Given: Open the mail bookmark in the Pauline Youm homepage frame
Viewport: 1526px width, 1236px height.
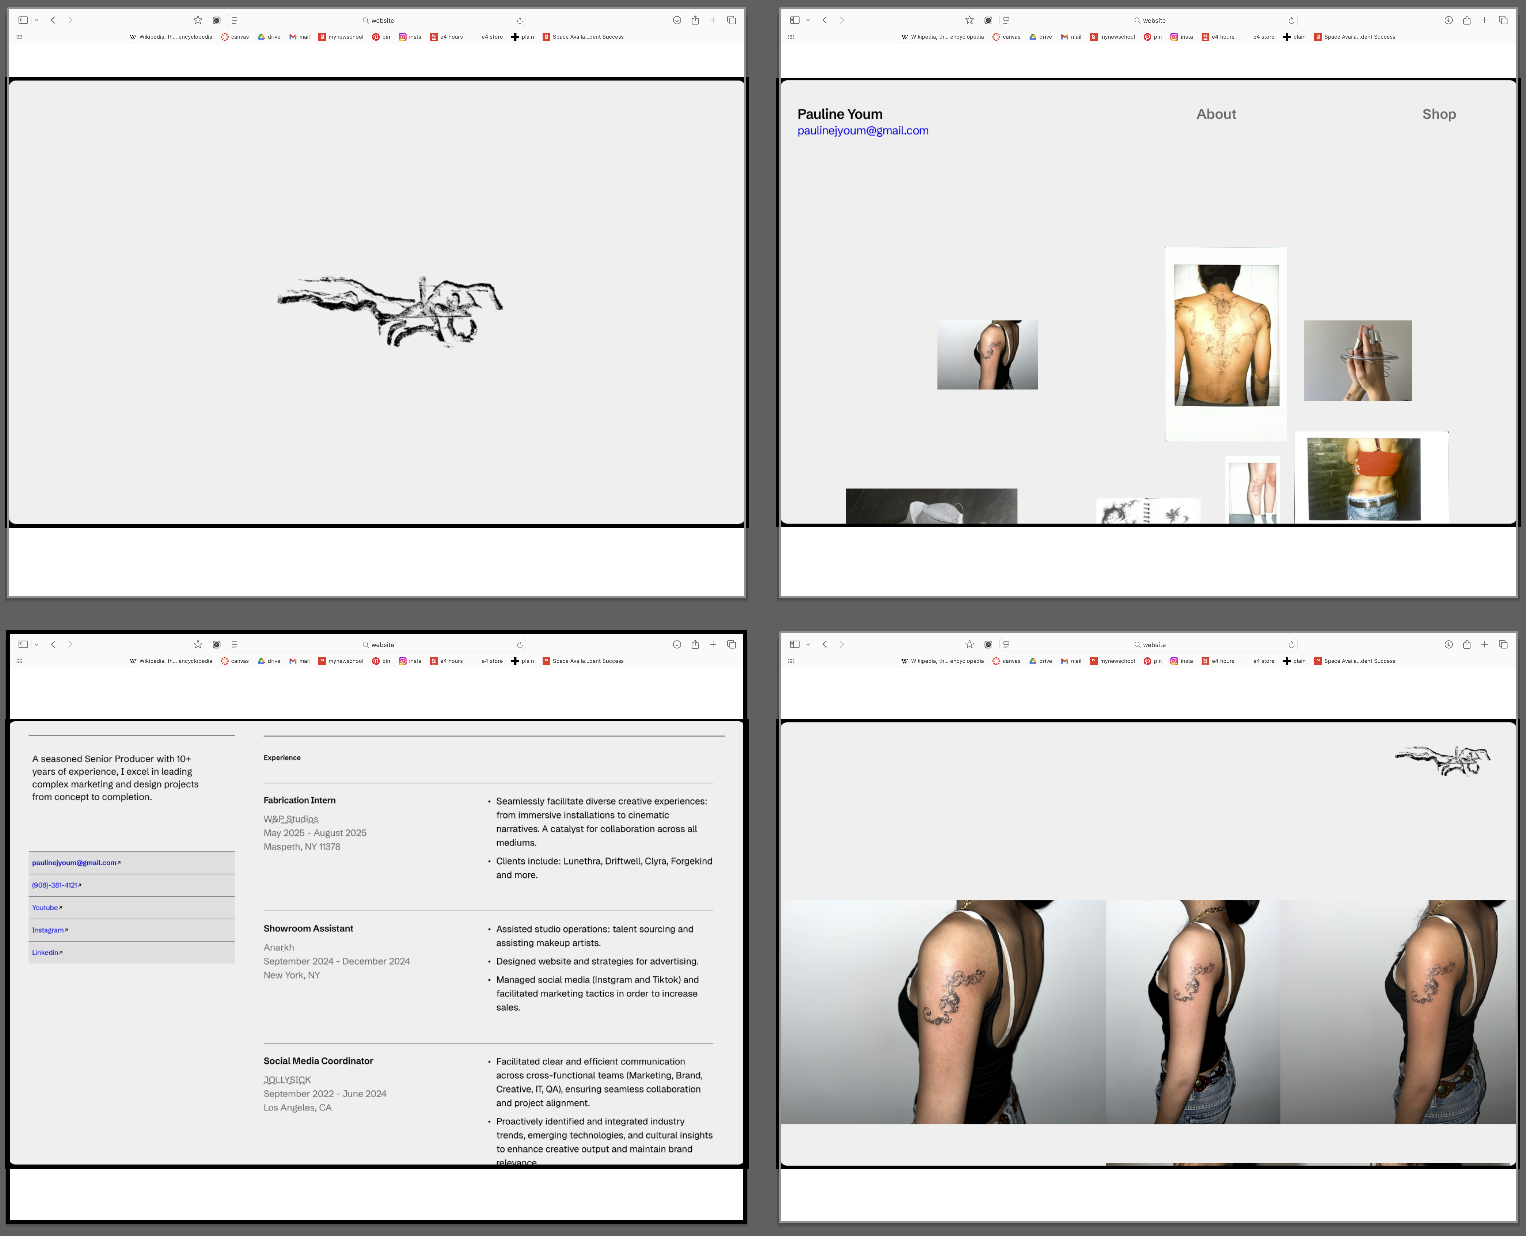Looking at the screenshot, I should tap(1070, 37).
